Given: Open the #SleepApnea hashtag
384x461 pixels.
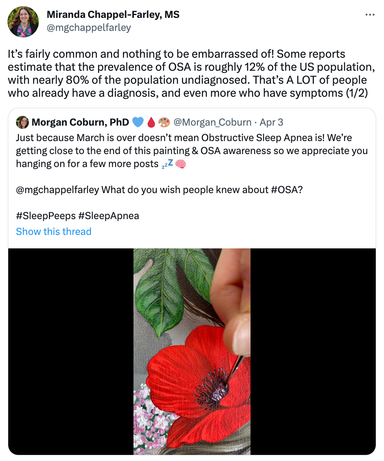Looking at the screenshot, I should [x=109, y=216].
